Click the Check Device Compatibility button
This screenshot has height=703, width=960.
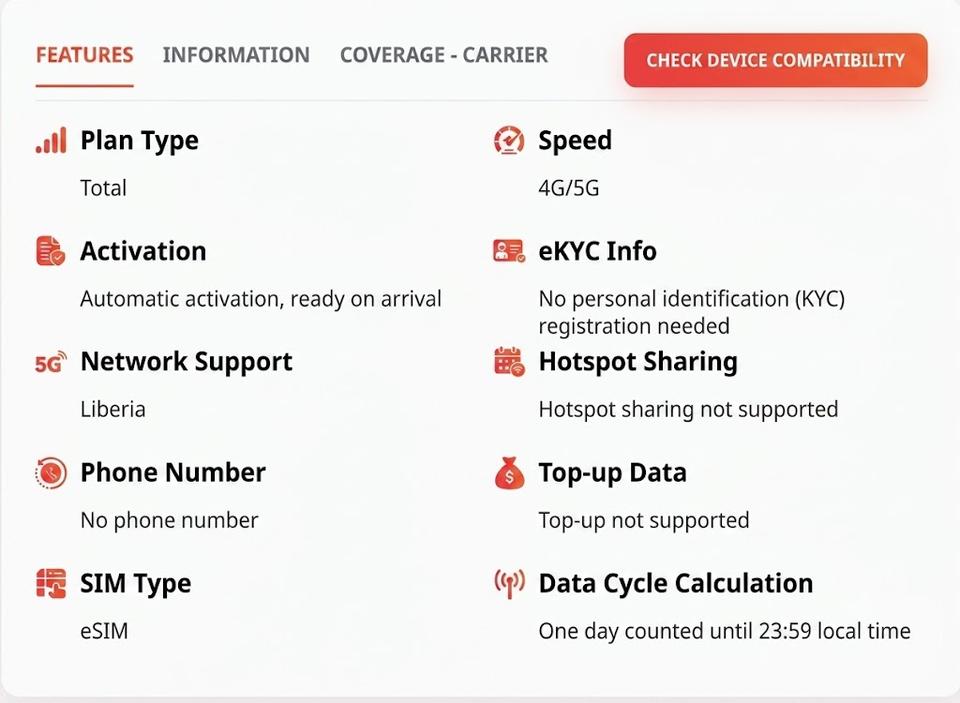coord(776,60)
